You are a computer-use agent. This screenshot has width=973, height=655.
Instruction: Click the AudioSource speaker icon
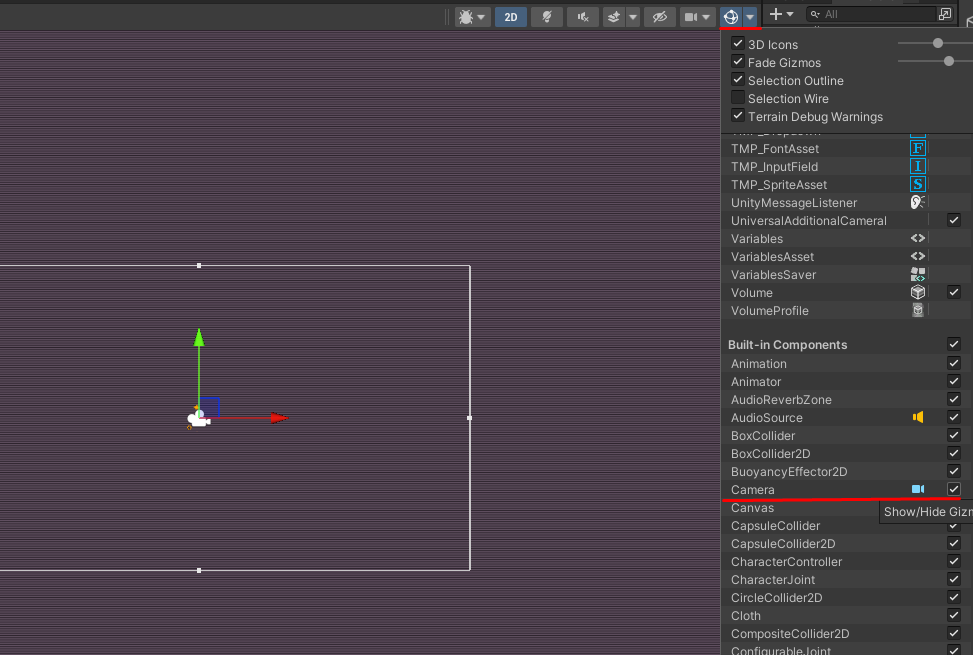(x=918, y=417)
